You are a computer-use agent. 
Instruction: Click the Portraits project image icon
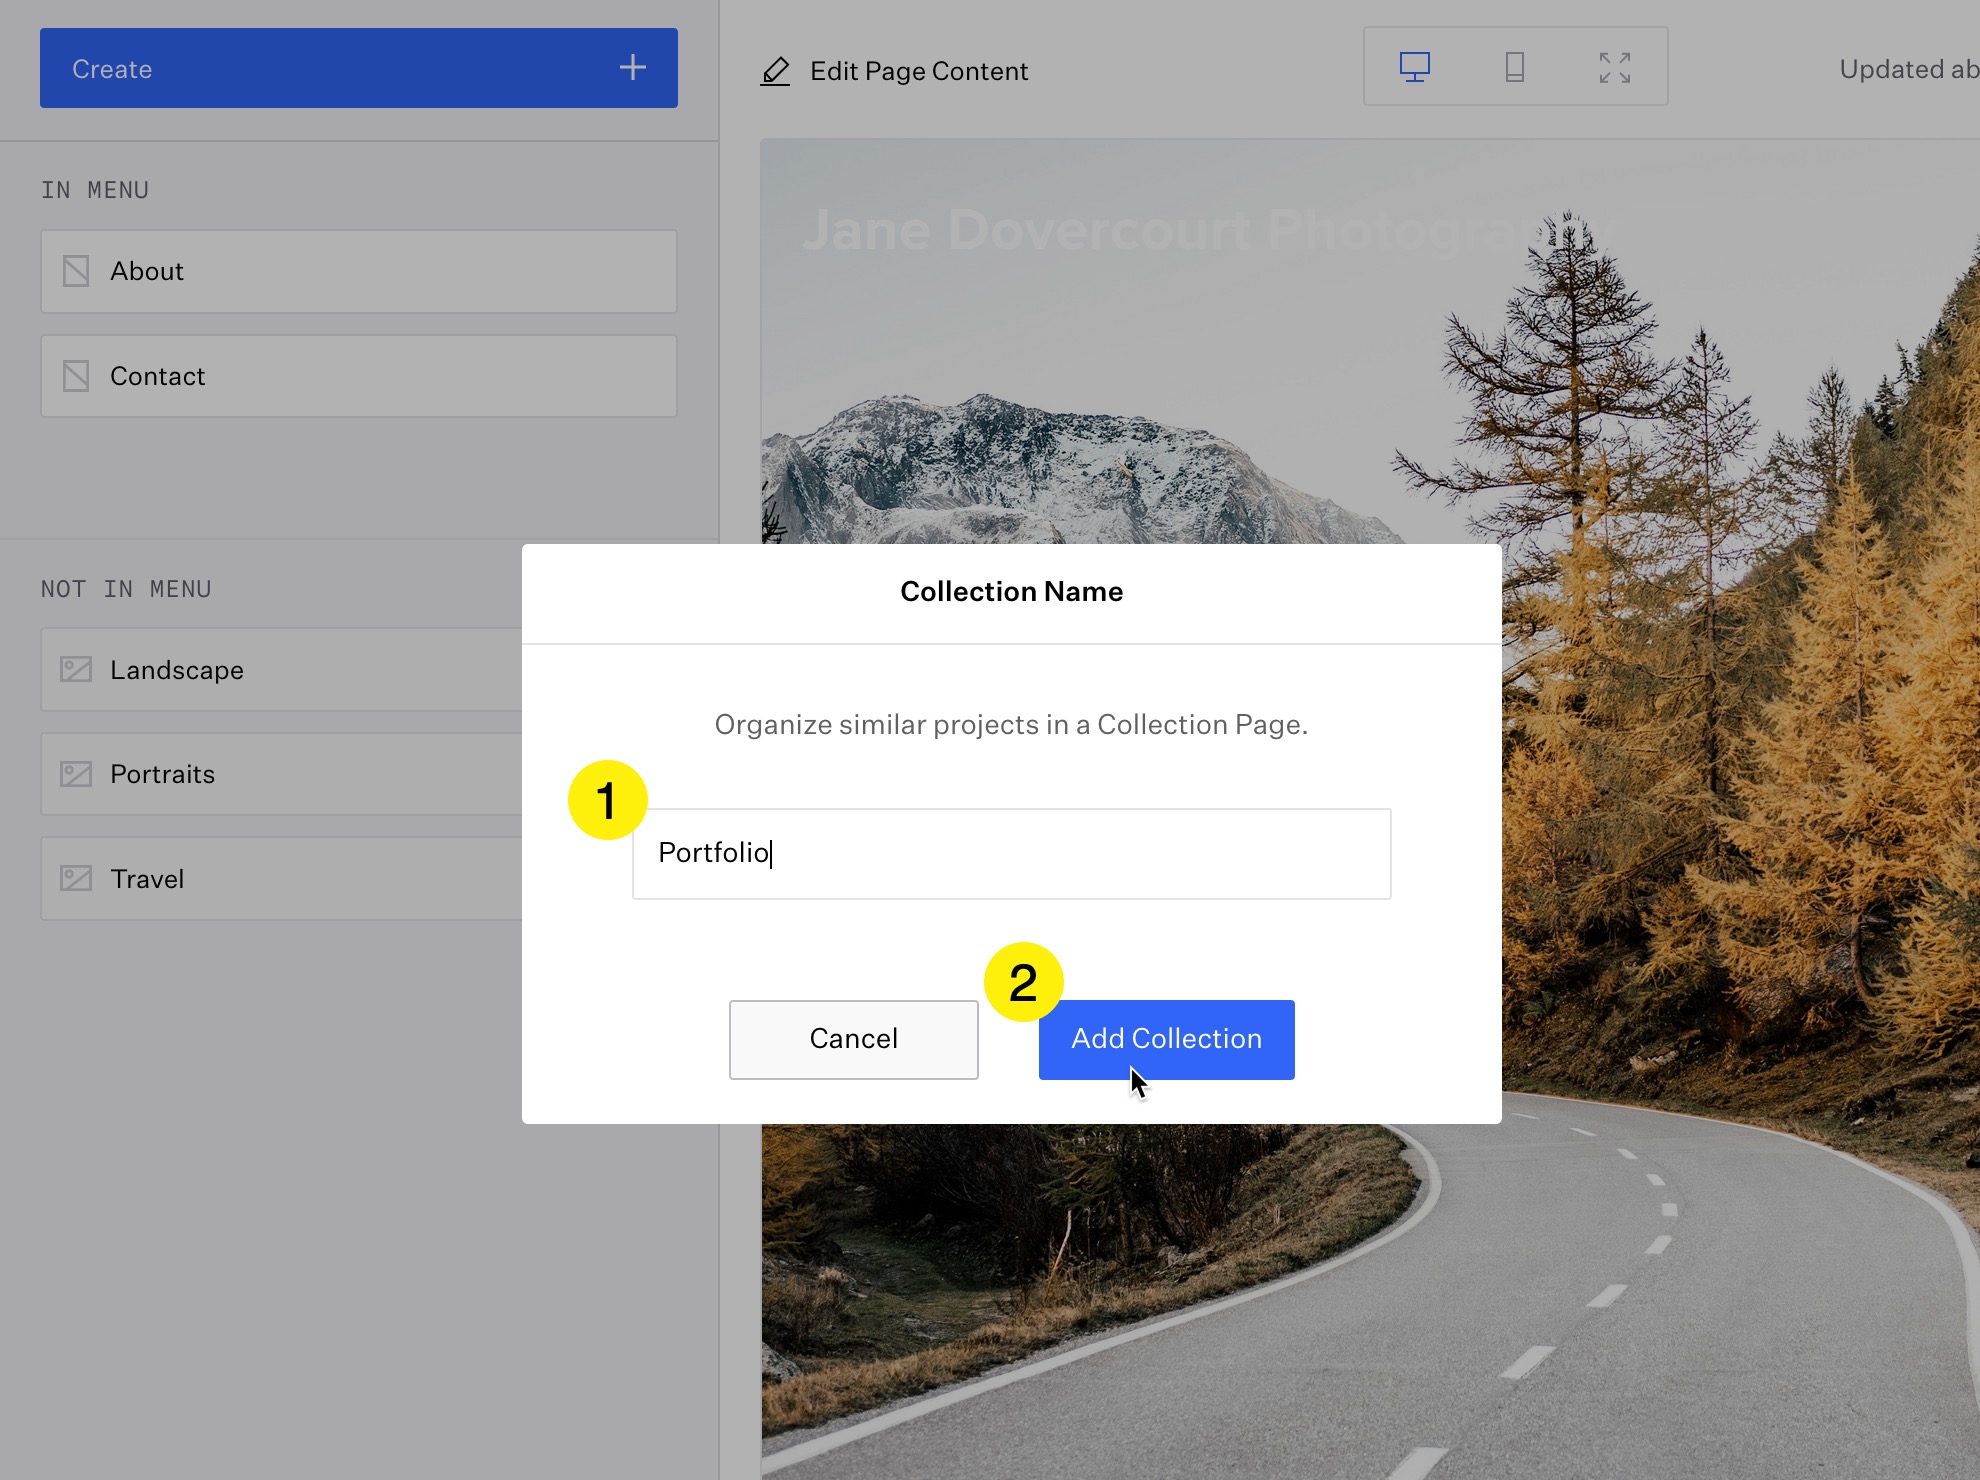(76, 774)
